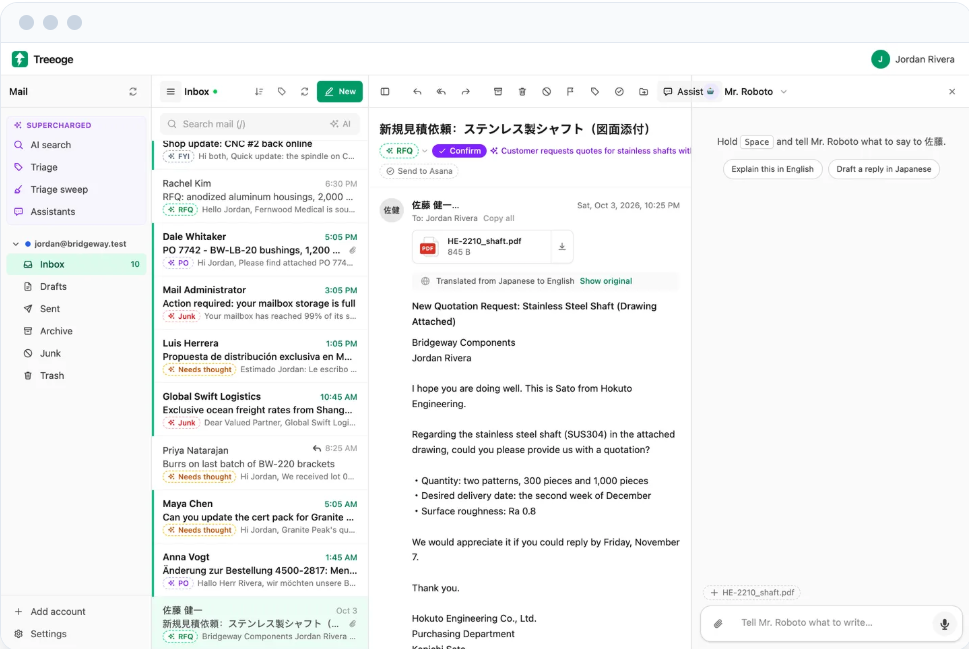The height and width of the screenshot is (649, 969).
Task: Open the Junk folder
Action: (x=77, y=353)
